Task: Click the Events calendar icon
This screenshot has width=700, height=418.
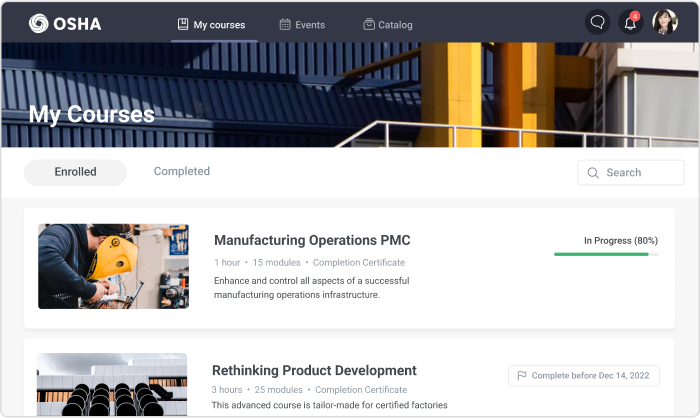Action: coord(285,24)
